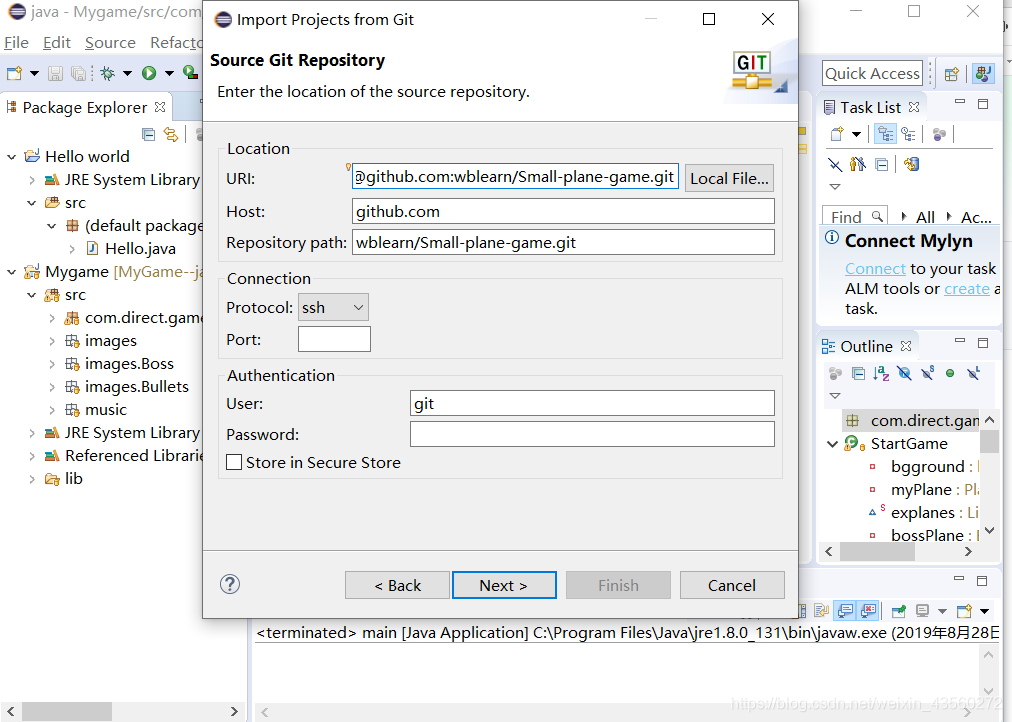
Task: Toggle Link with Editor in Package Explorer
Action: point(171,134)
